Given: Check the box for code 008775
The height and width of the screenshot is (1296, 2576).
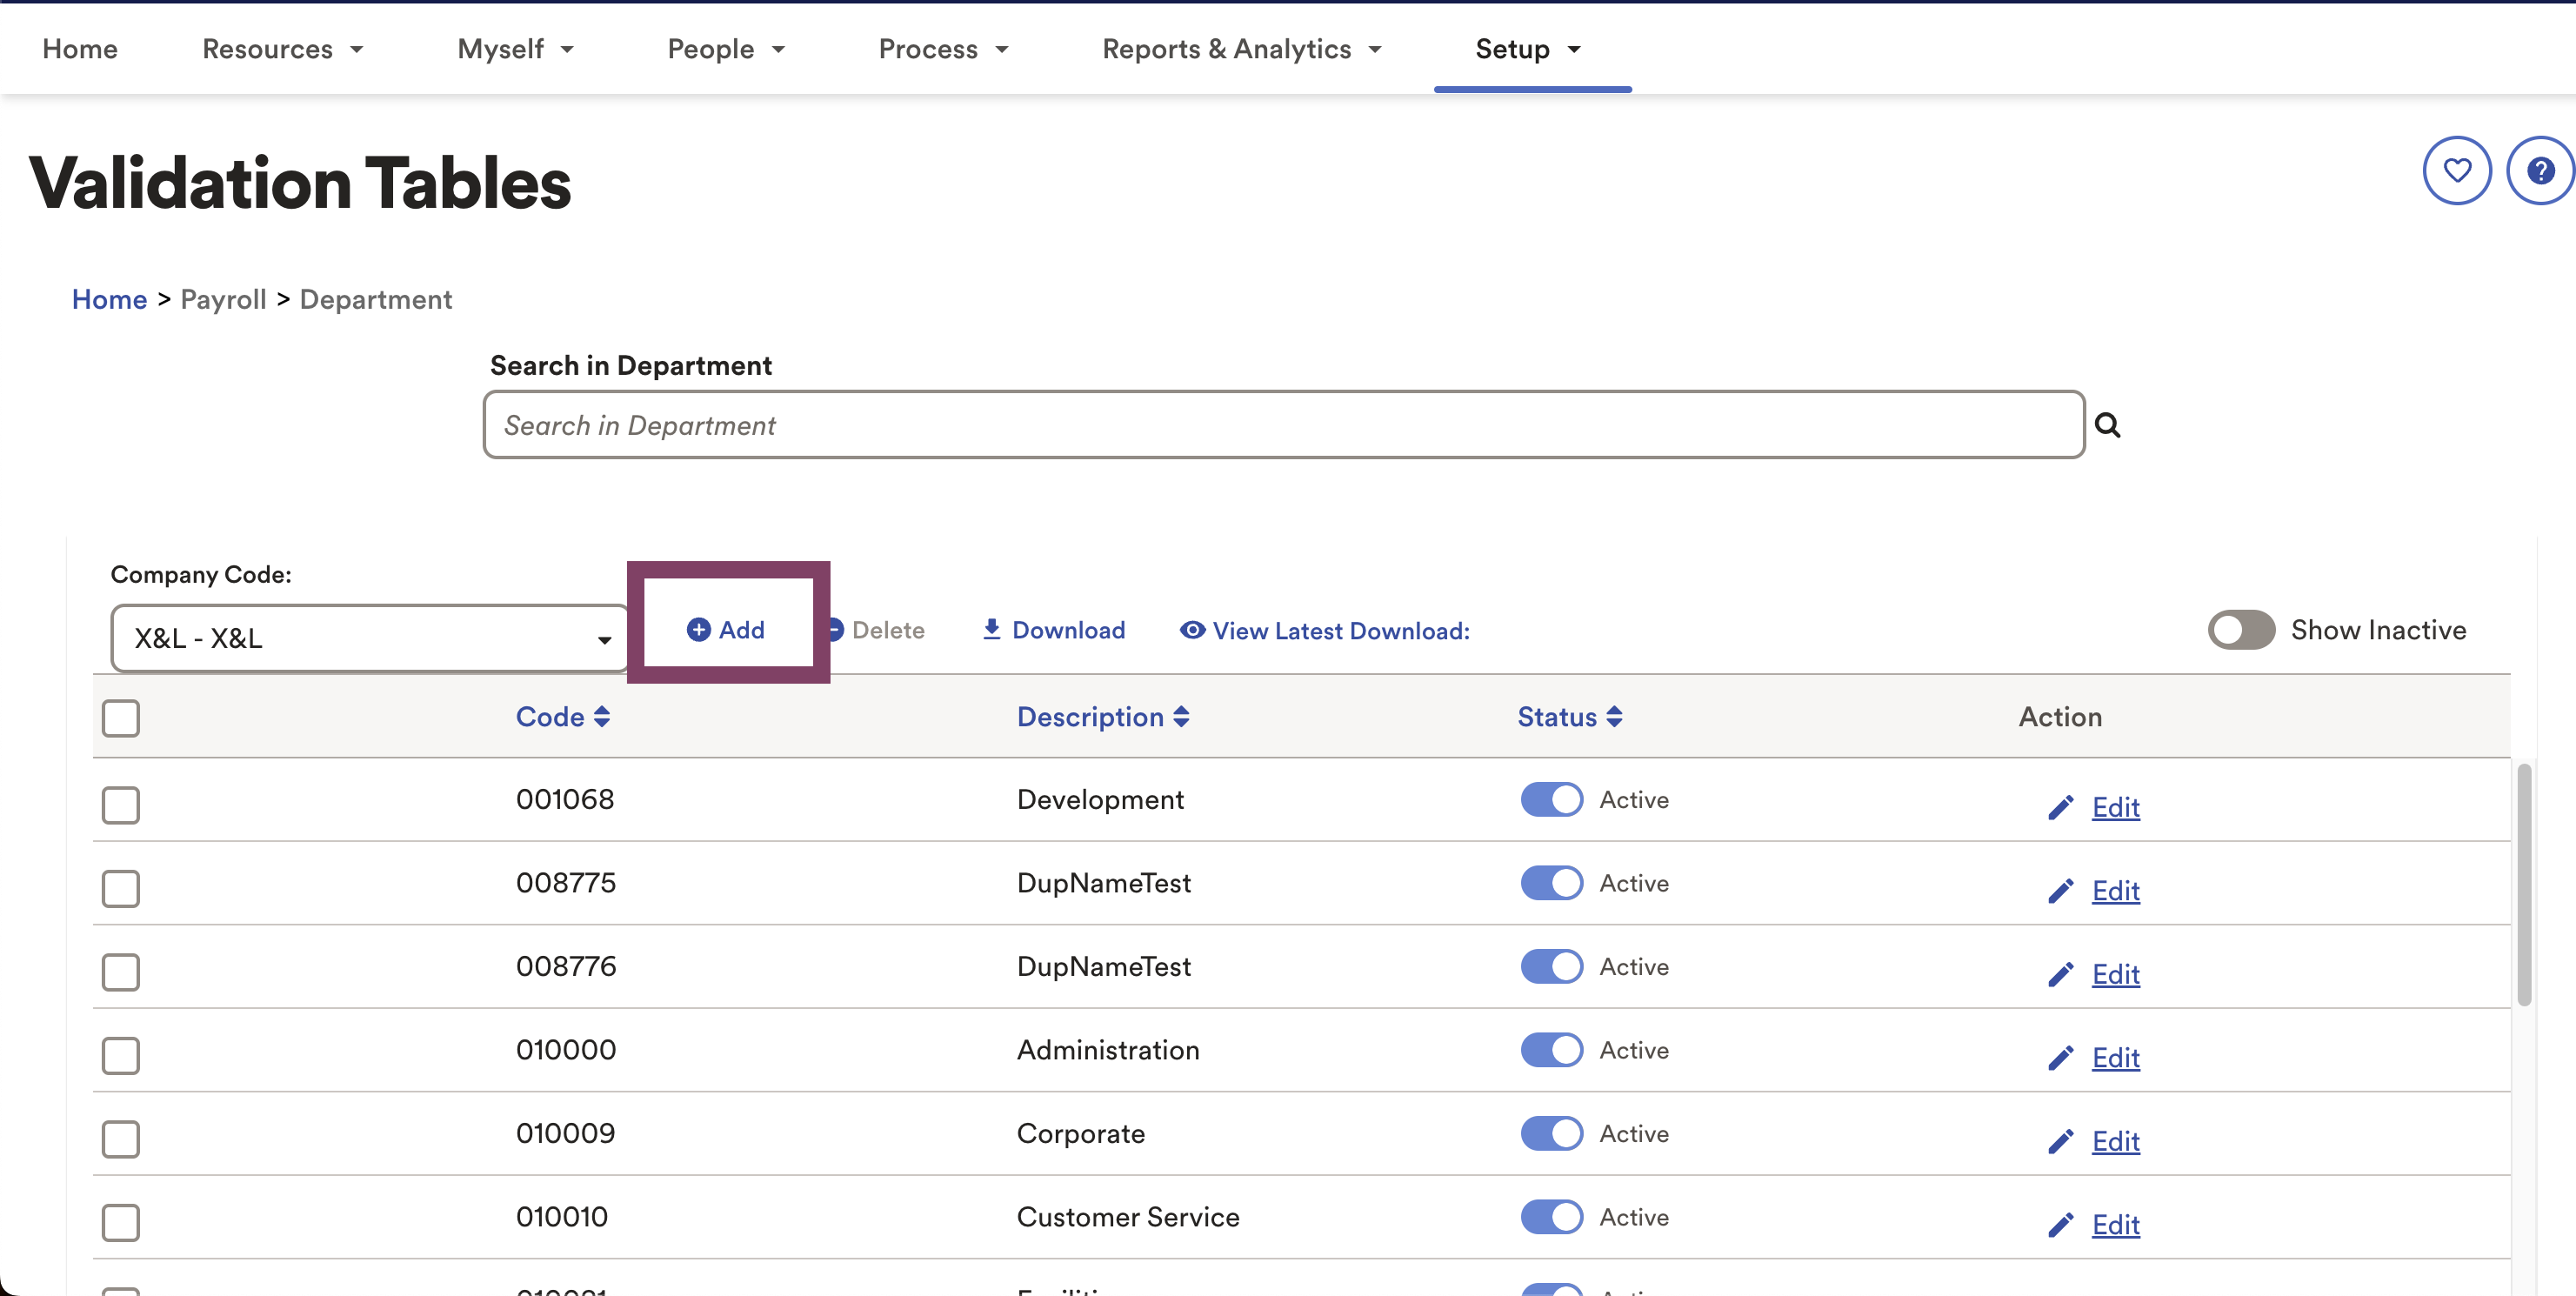Looking at the screenshot, I should 121,889.
